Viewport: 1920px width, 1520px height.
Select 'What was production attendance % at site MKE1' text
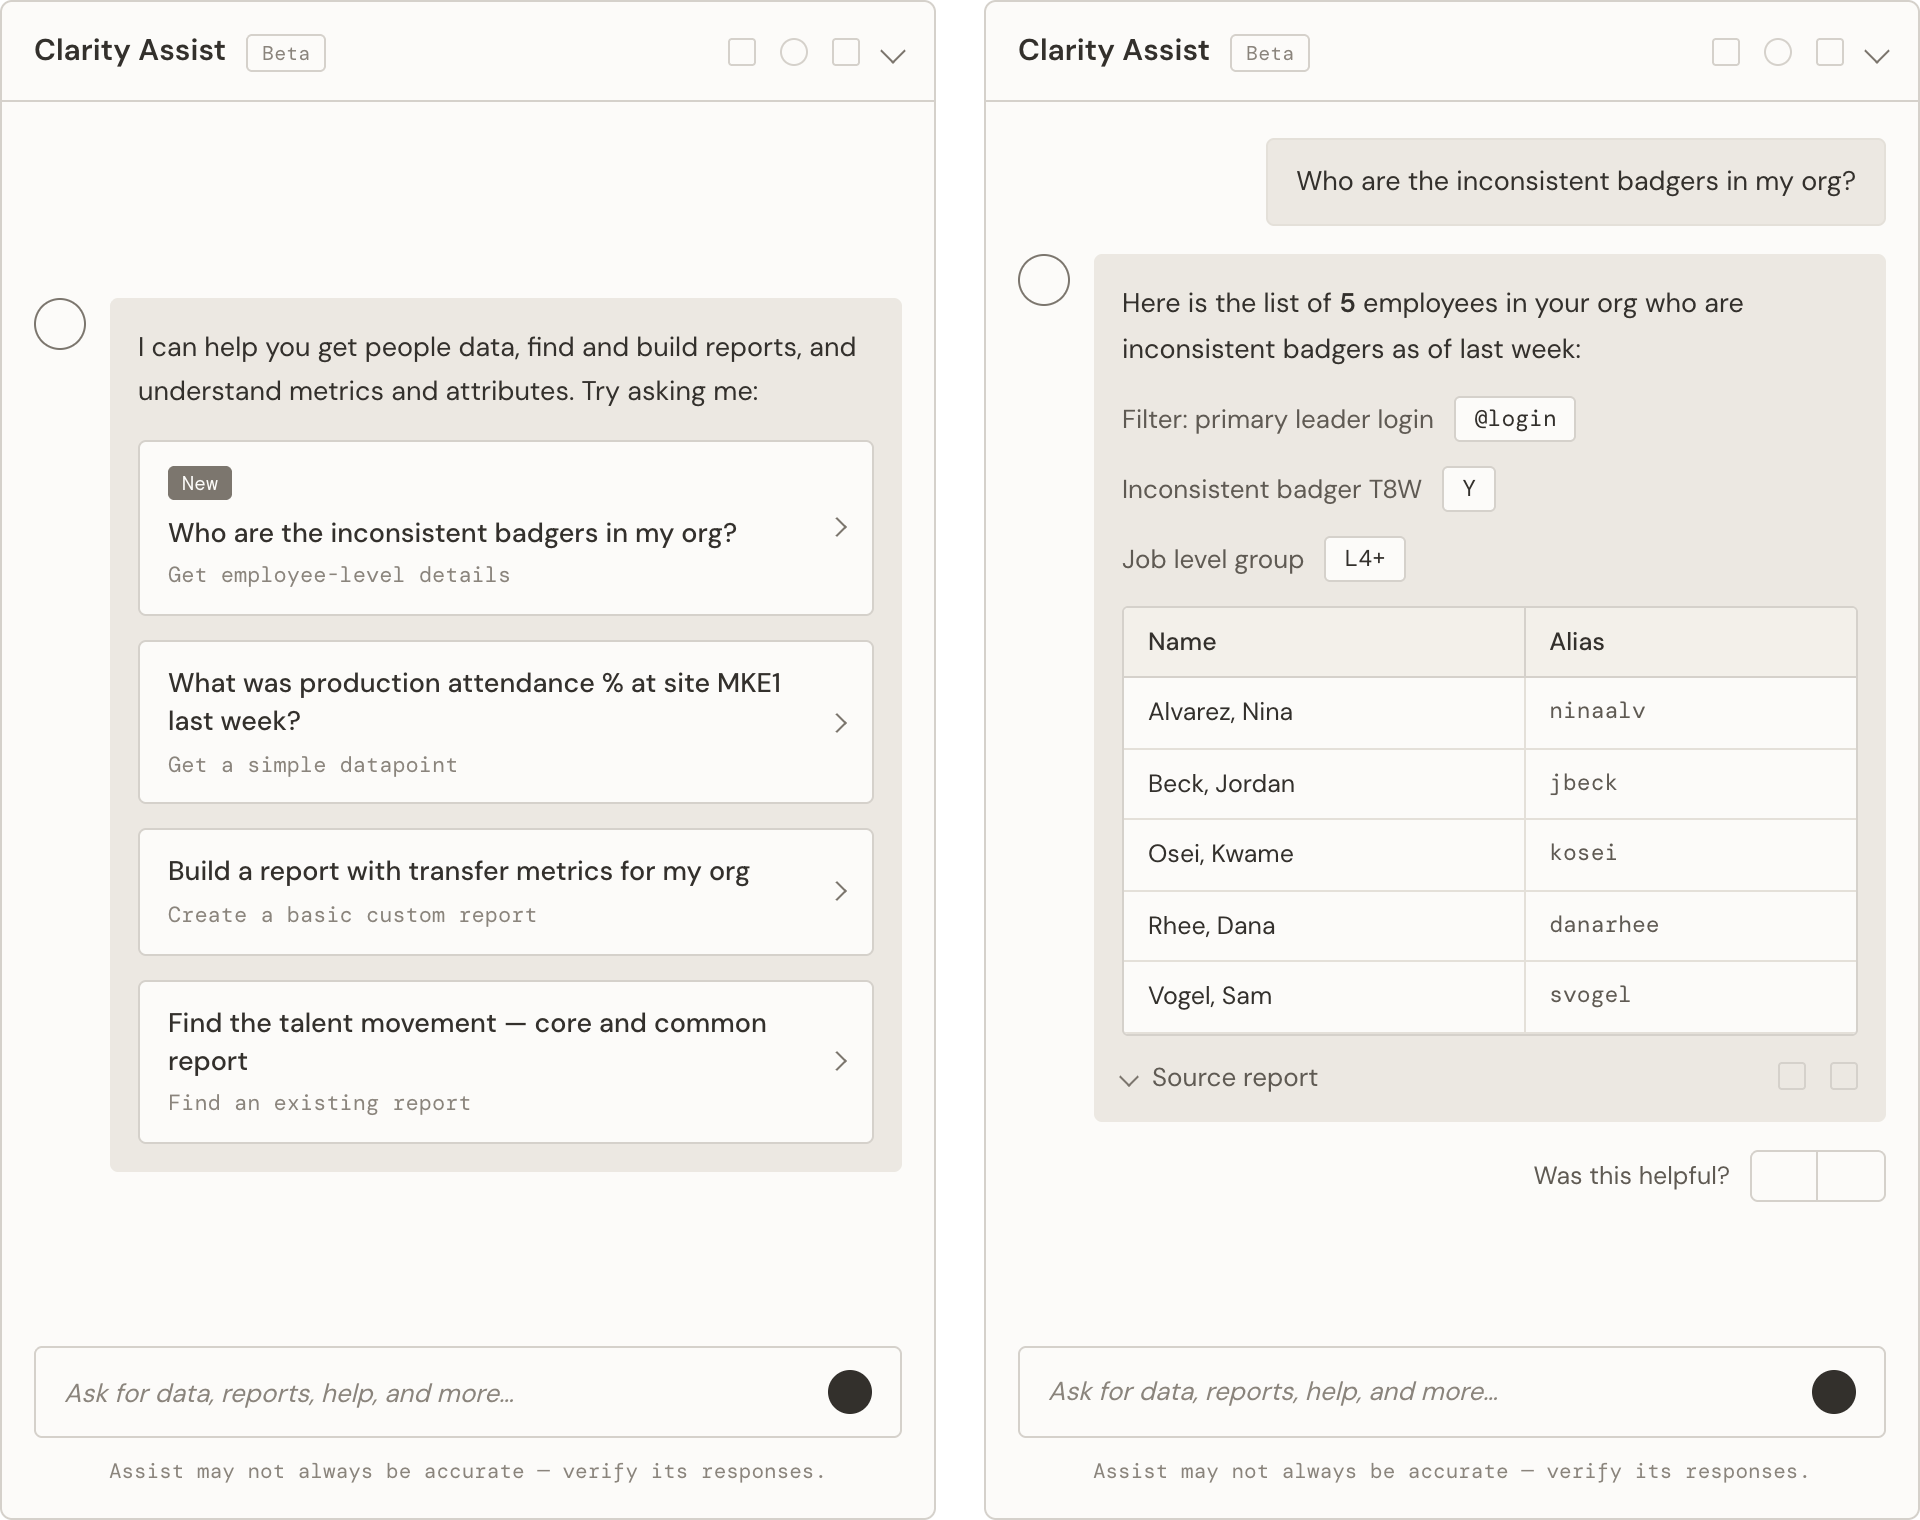point(475,702)
